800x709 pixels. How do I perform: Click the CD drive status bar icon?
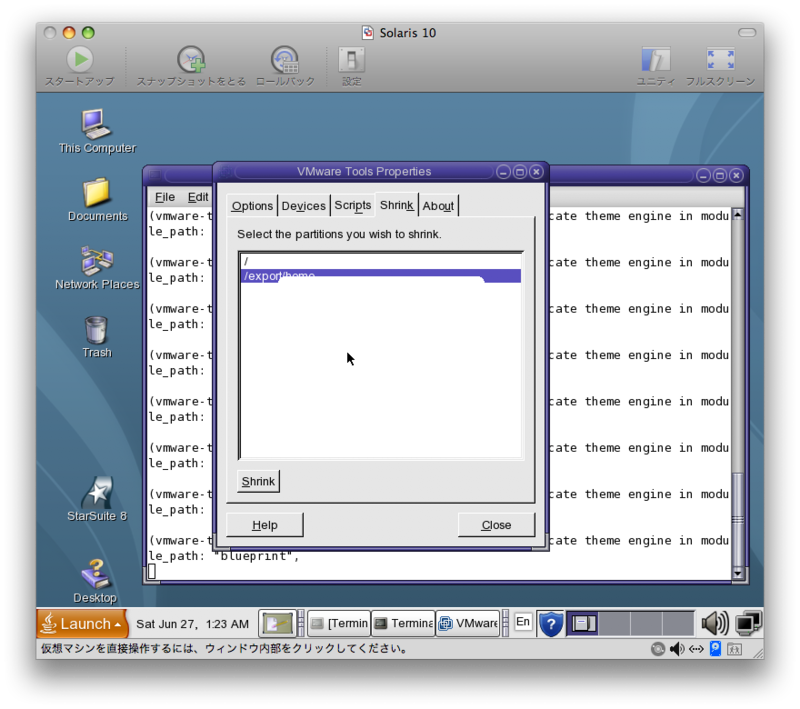click(x=658, y=649)
